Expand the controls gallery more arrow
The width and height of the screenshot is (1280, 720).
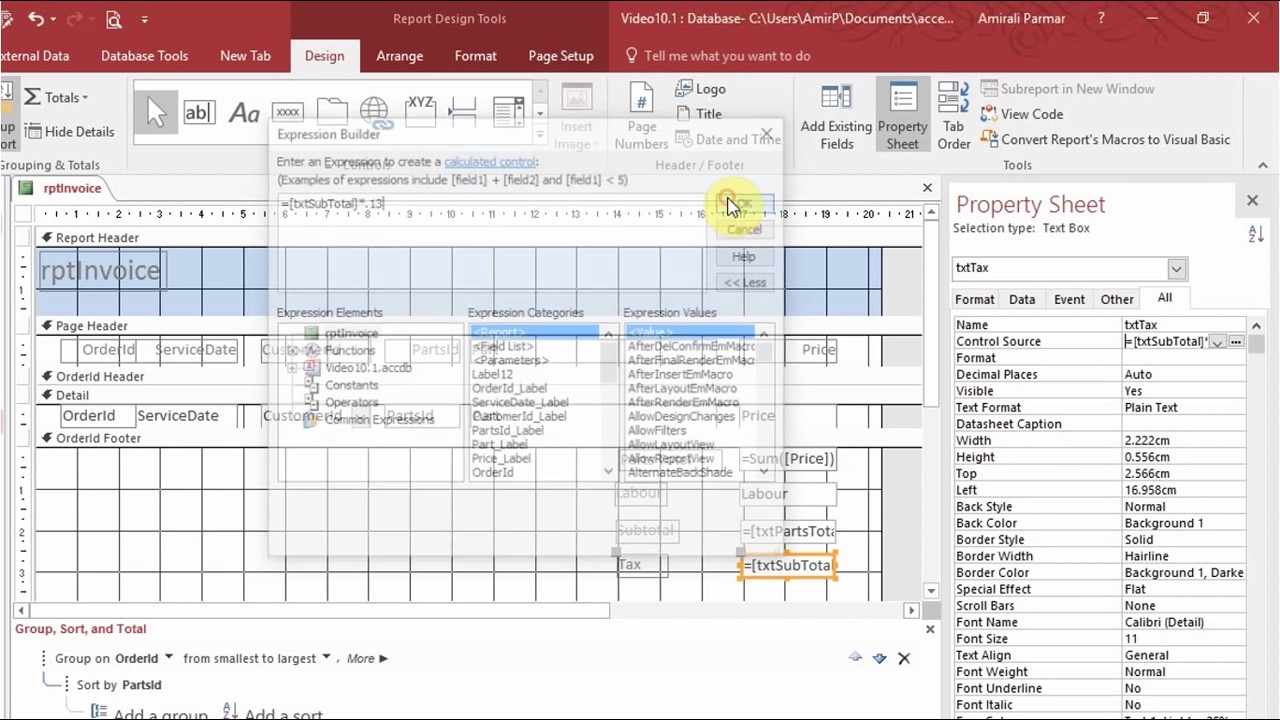tap(539, 133)
